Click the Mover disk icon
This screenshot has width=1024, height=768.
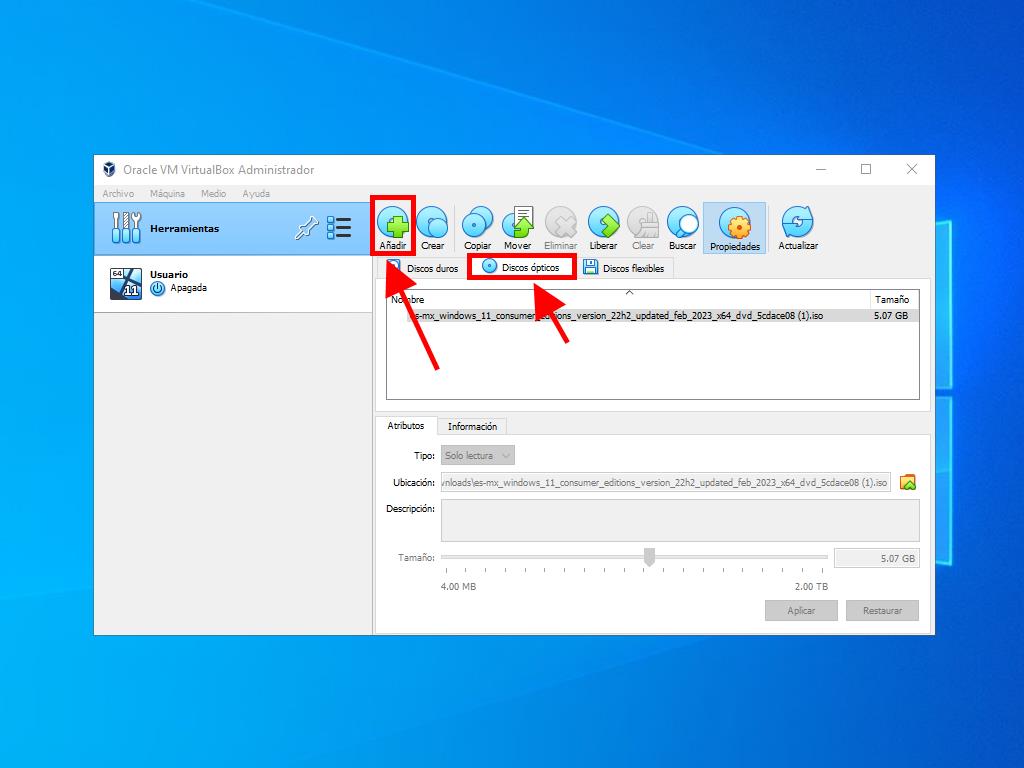[x=518, y=226]
